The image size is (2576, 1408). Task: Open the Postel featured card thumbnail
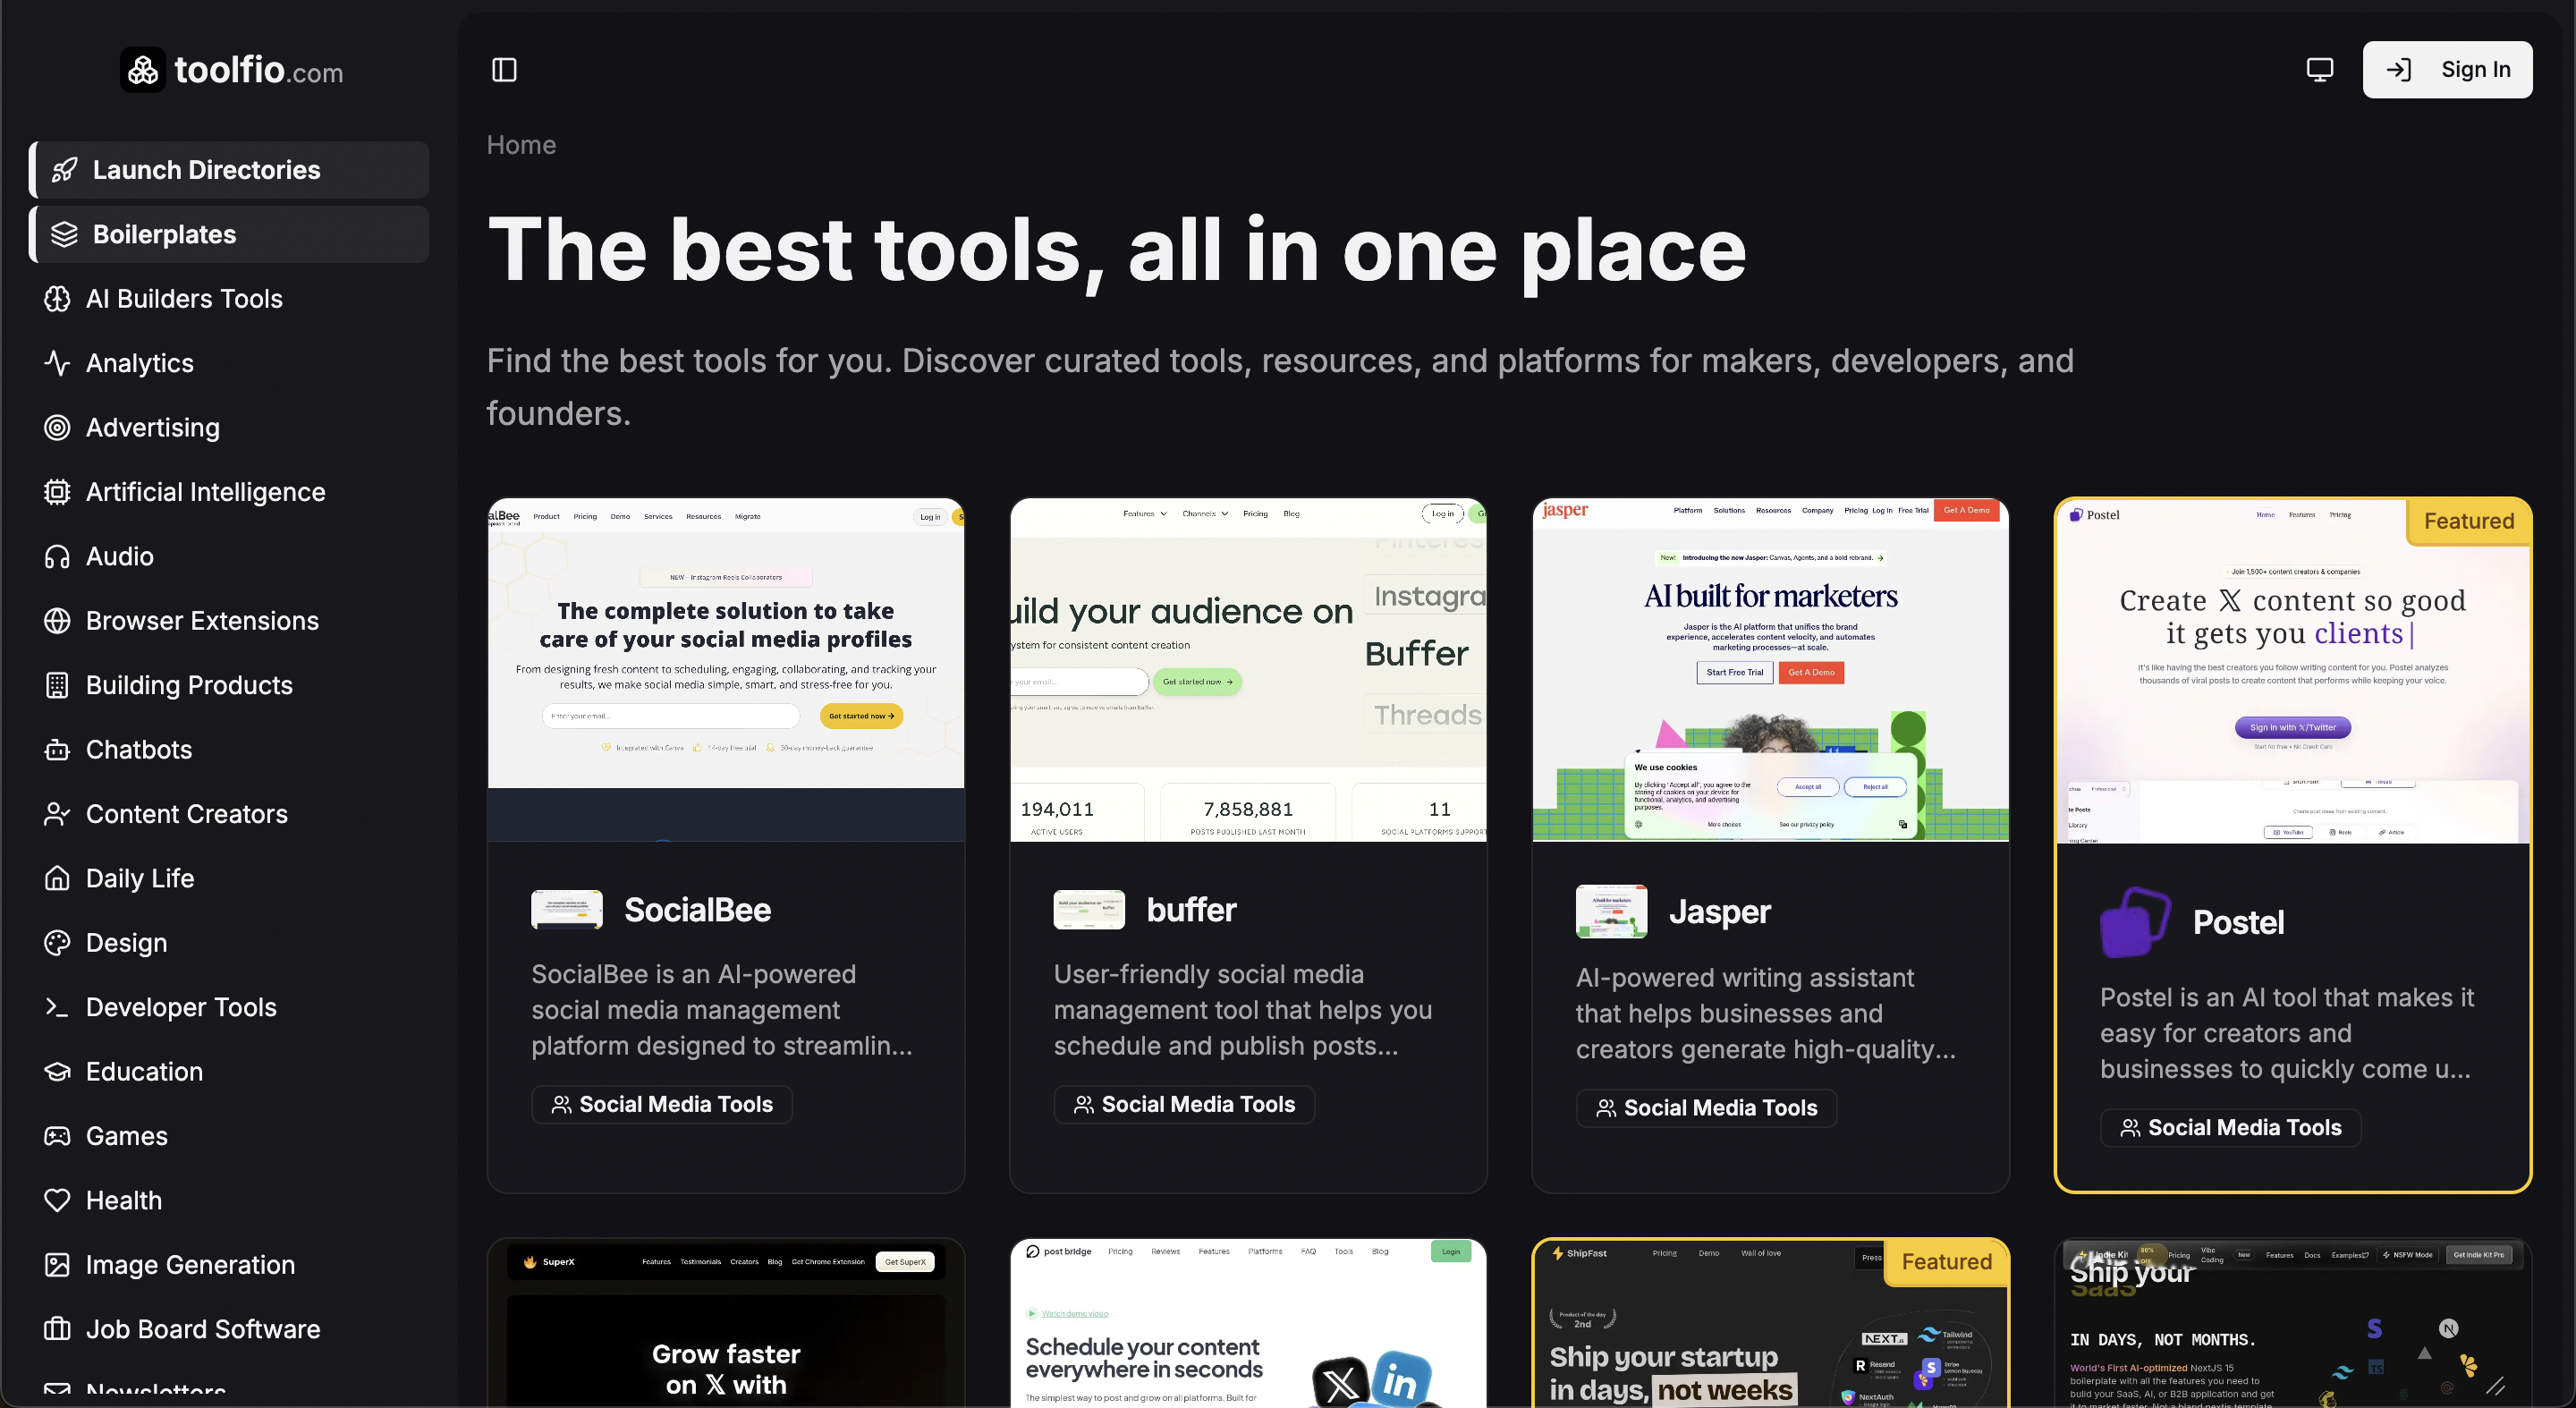click(x=2291, y=670)
